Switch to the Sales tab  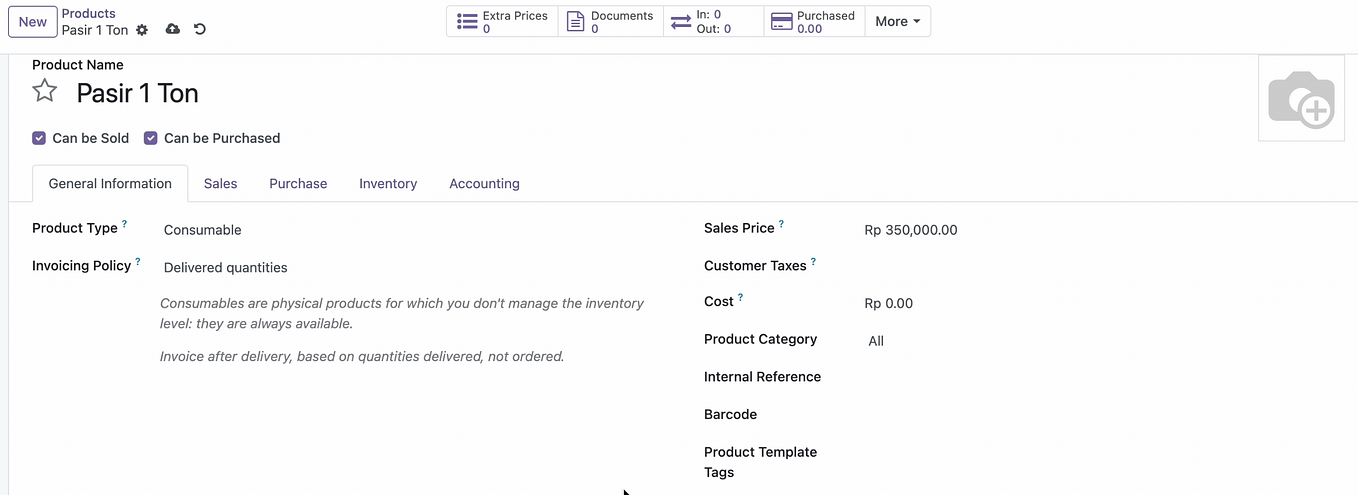pyautogui.click(x=221, y=184)
